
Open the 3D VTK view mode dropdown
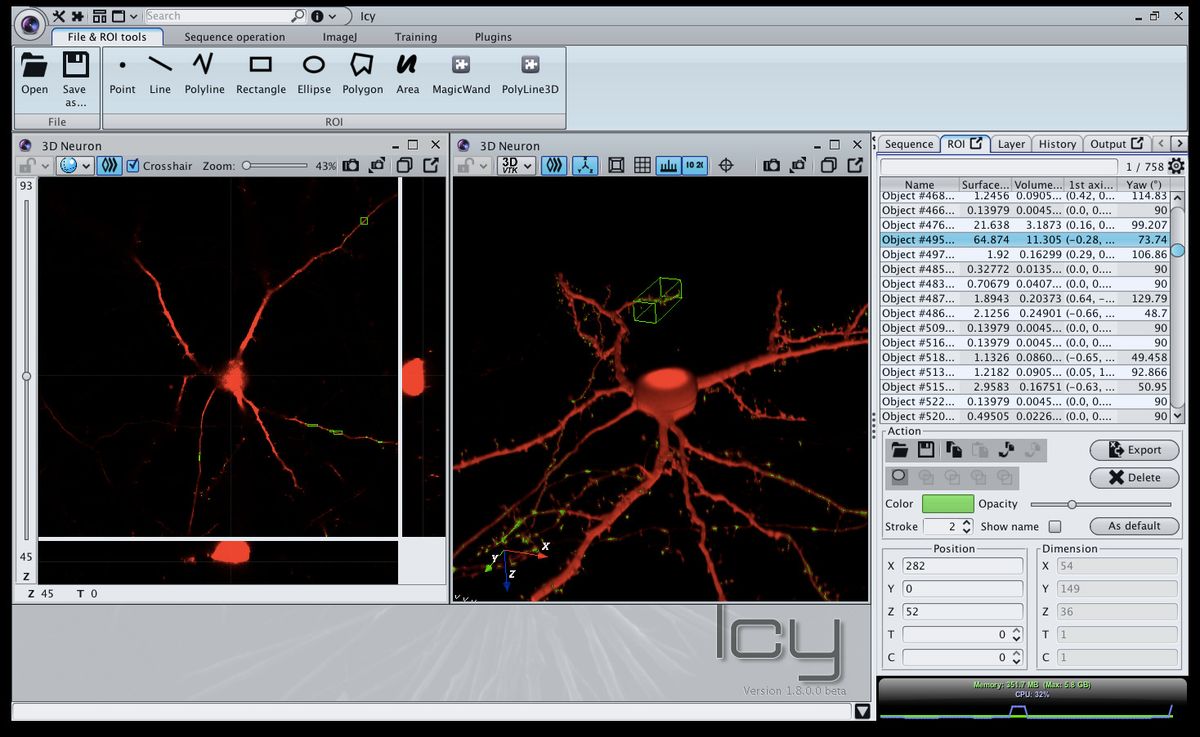(527, 166)
